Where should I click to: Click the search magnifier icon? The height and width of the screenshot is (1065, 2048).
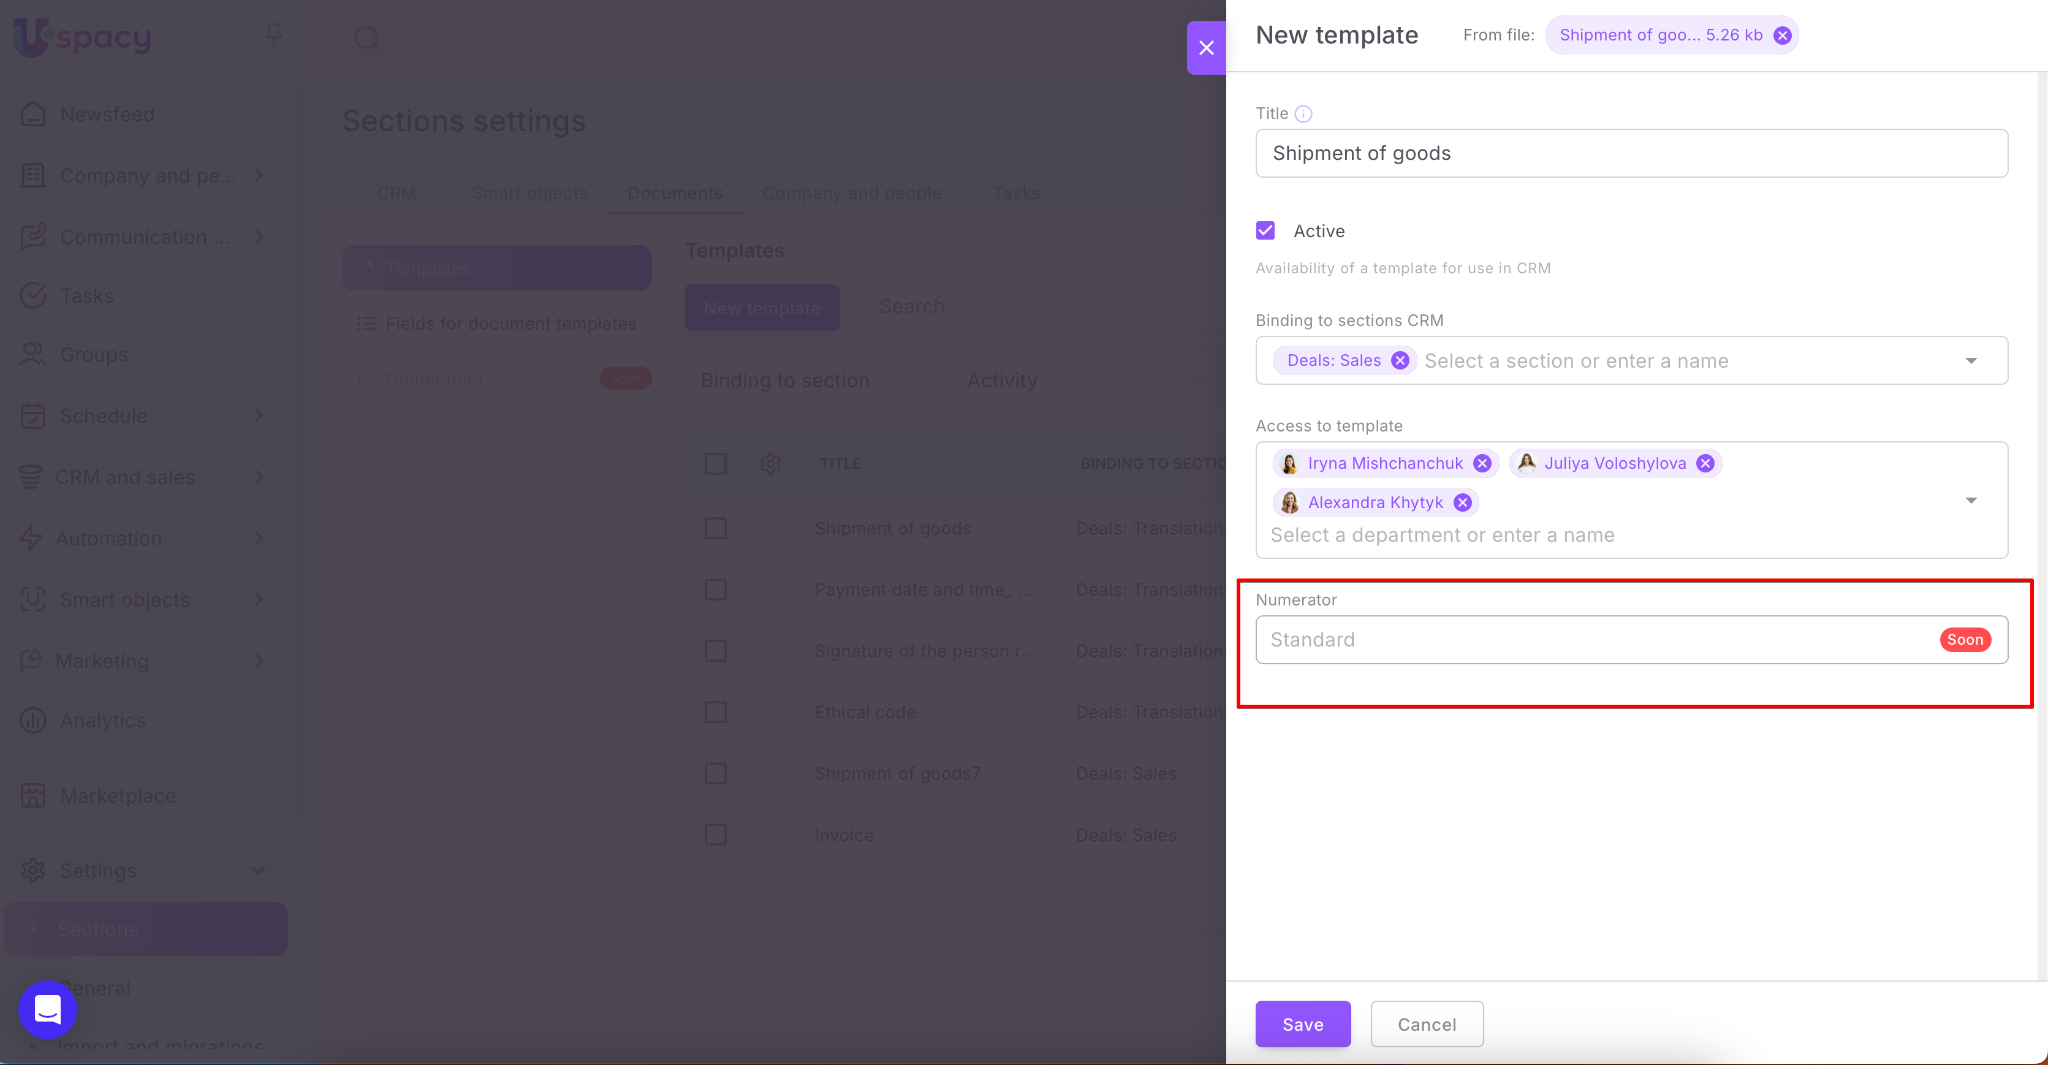pos(367,38)
